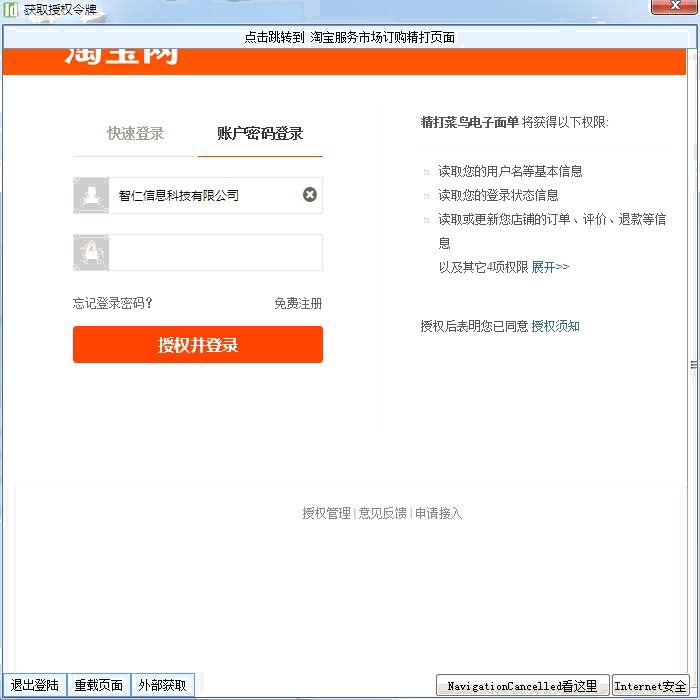Click the username field containing 智仁信息科技有限公司
This screenshot has height=700, width=700.
pyautogui.click(x=216, y=196)
